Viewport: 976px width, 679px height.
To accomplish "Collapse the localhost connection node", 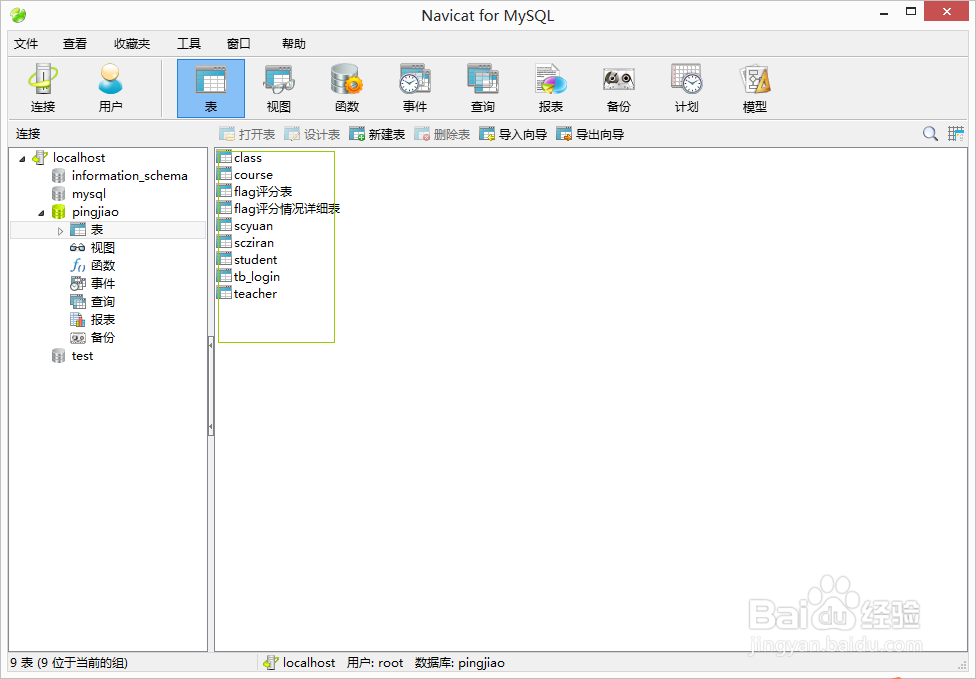I will point(22,159).
